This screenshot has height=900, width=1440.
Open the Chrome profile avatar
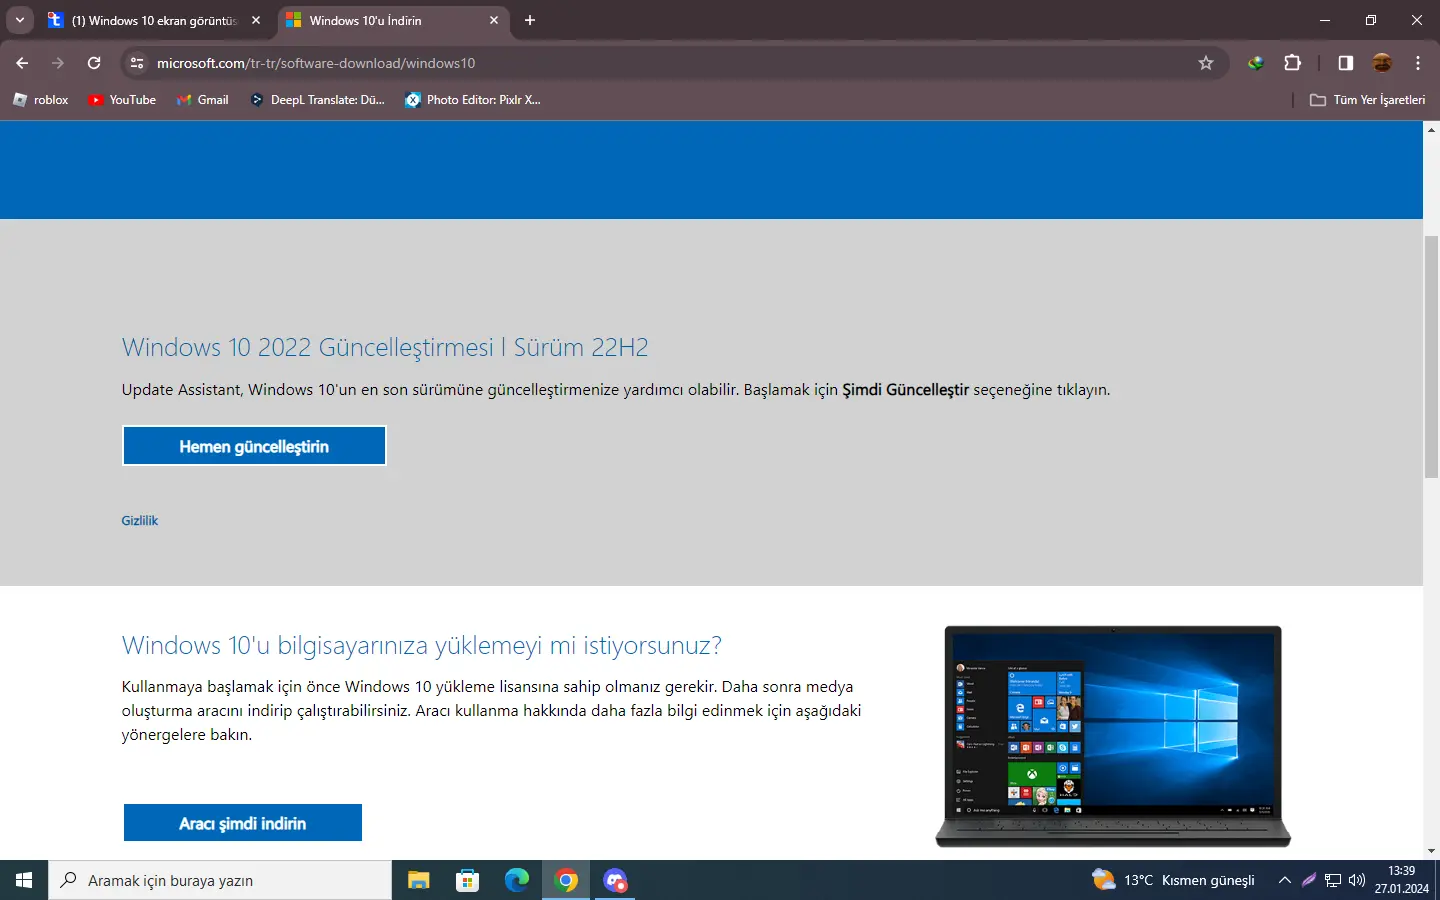pos(1382,63)
